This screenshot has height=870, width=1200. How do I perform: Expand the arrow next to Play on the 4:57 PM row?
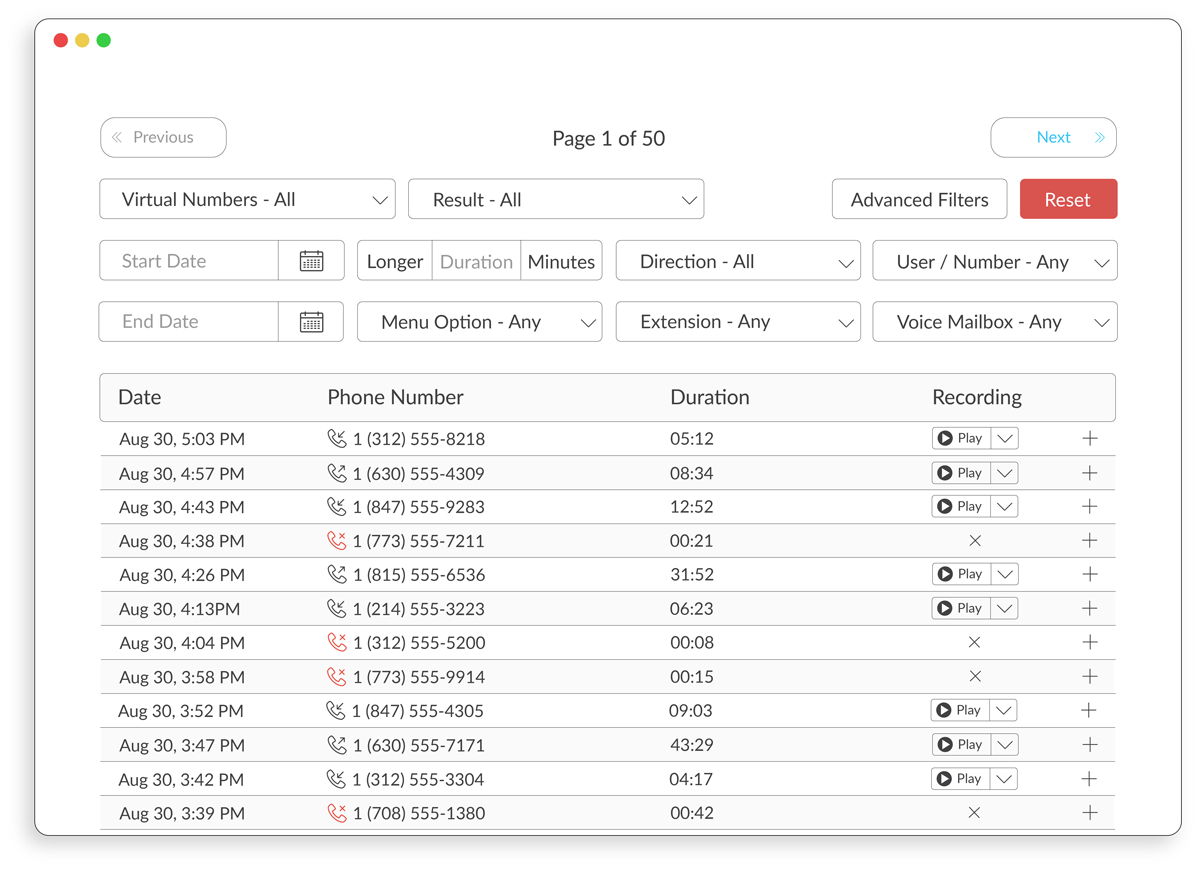pyautogui.click(x=1004, y=472)
